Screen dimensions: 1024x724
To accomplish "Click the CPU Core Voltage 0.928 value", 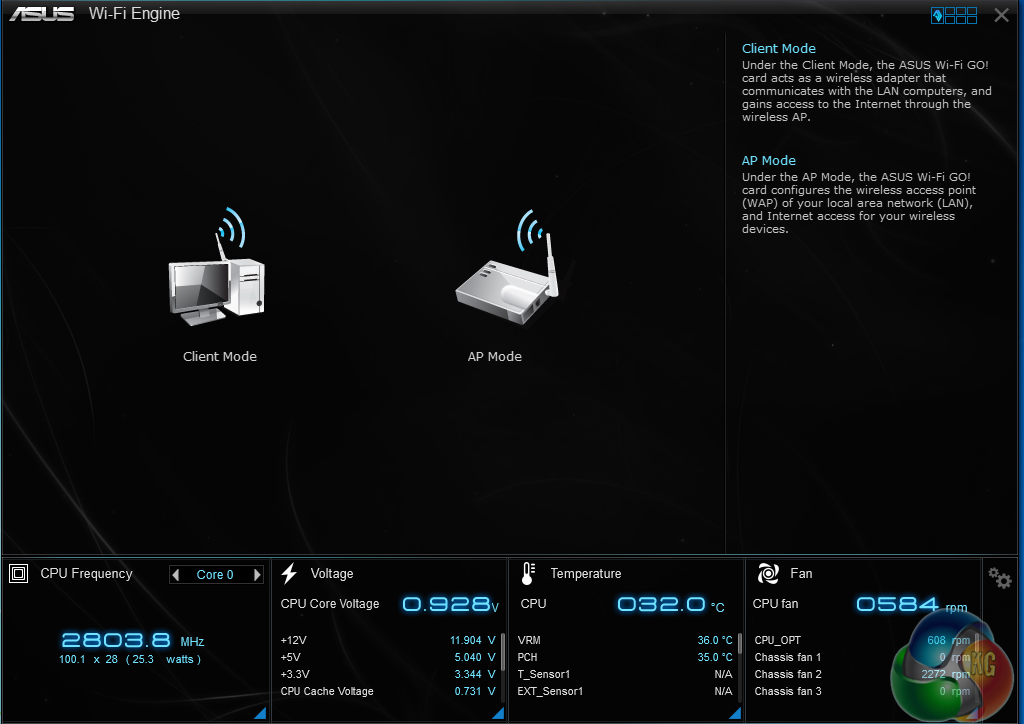I will 450,605.
